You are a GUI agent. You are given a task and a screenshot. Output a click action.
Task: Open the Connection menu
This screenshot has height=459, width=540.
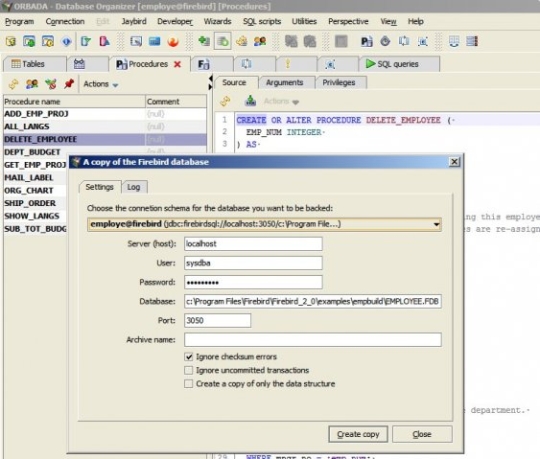pos(65,21)
